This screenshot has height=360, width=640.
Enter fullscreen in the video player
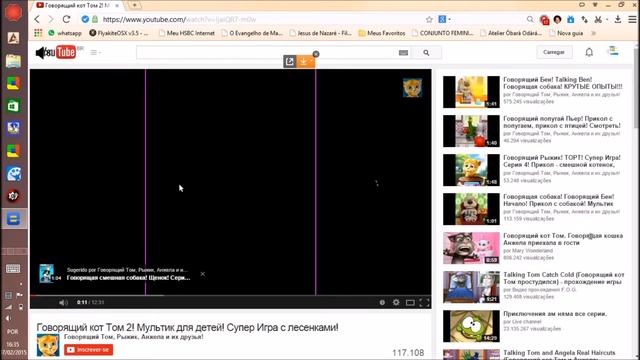point(424,302)
